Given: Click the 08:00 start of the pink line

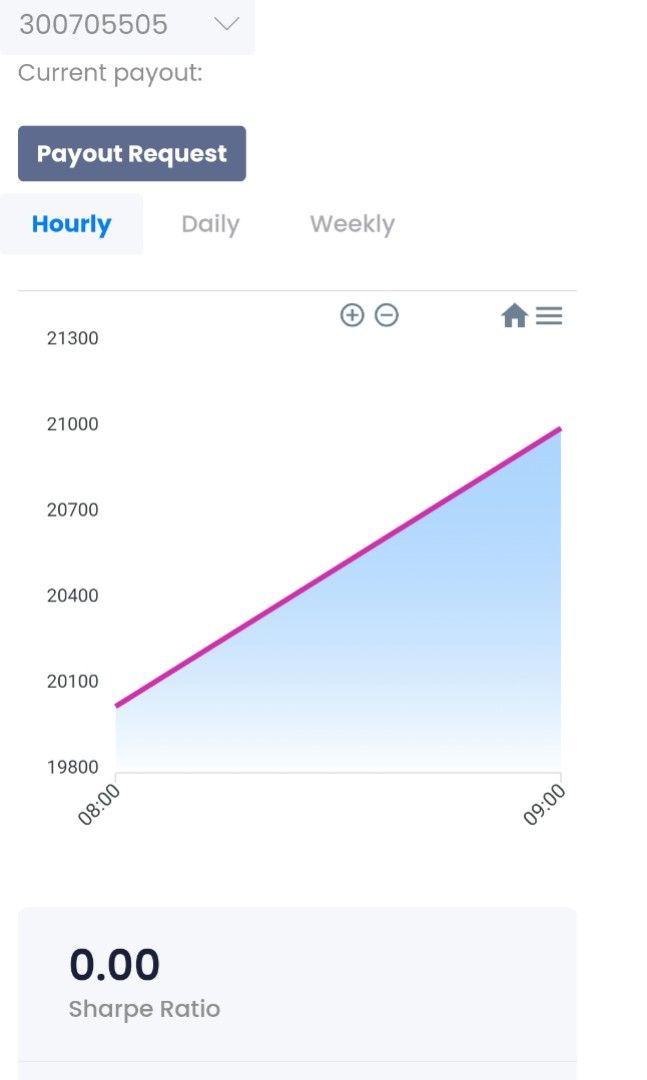Looking at the screenshot, I should pos(116,705).
